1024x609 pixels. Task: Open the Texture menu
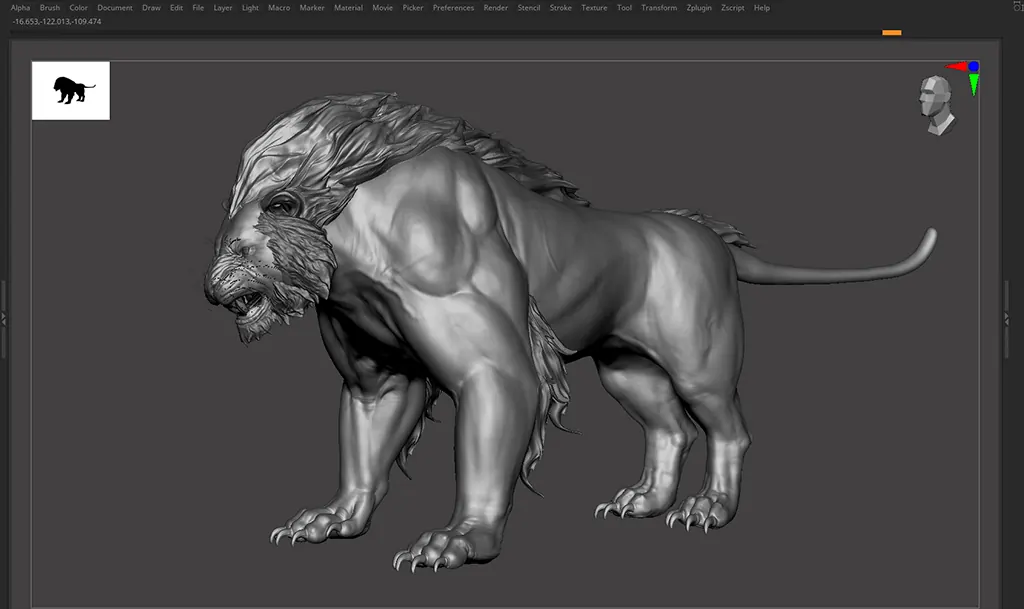[594, 8]
